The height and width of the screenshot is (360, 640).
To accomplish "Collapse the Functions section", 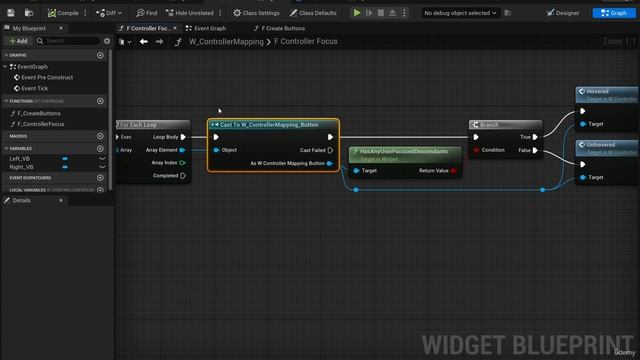I will point(6,101).
